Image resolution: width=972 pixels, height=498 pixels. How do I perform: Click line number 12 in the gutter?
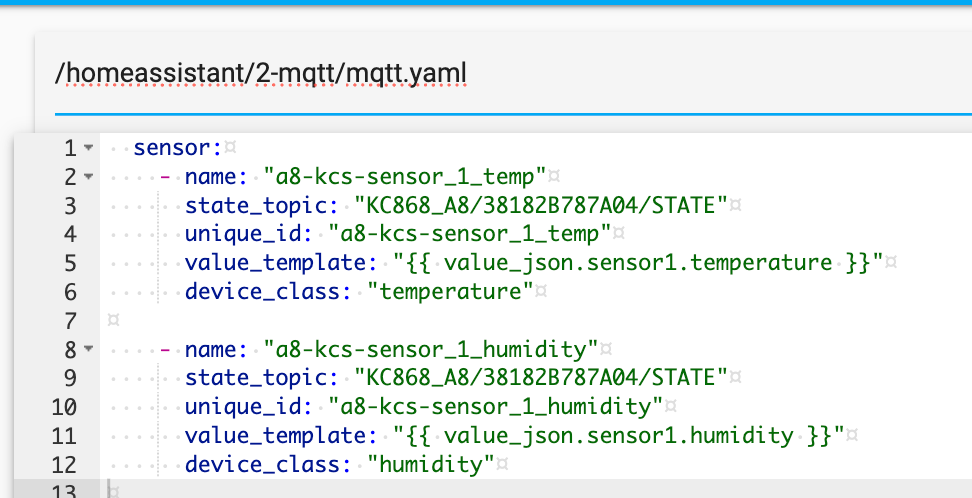click(x=65, y=464)
